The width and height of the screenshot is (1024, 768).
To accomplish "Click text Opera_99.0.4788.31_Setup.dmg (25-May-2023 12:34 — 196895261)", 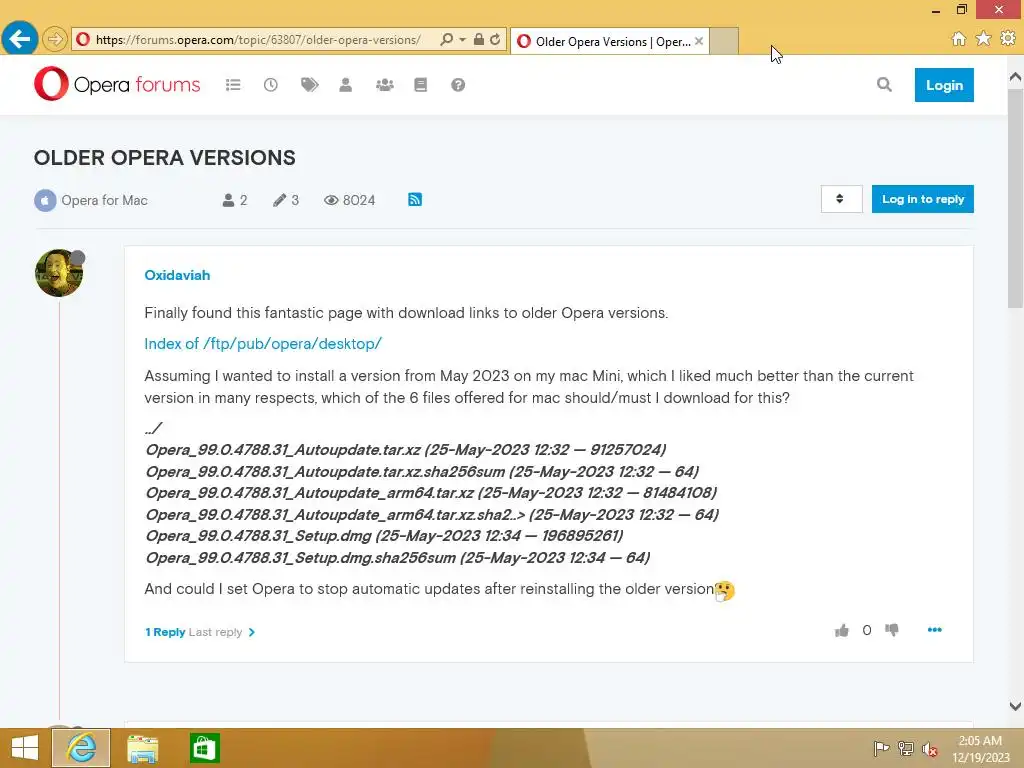I will pyautogui.click(x=384, y=536).
